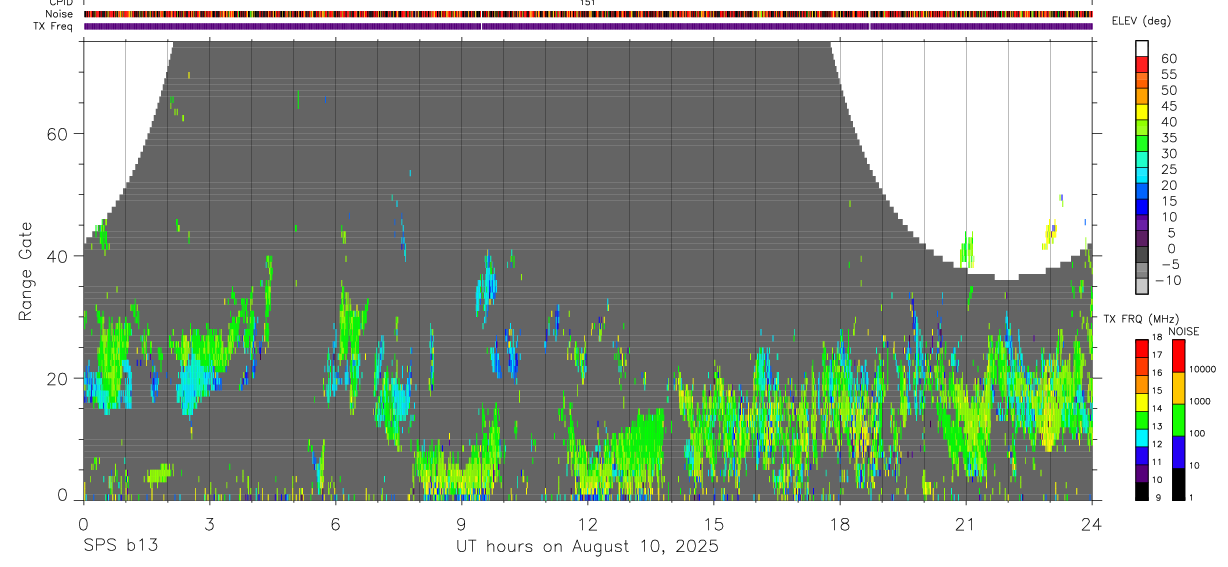Click the purple TX FRQ segment between 10 and 11
Image resolution: width=1228 pixels, height=567 pixels.
coord(1142,473)
